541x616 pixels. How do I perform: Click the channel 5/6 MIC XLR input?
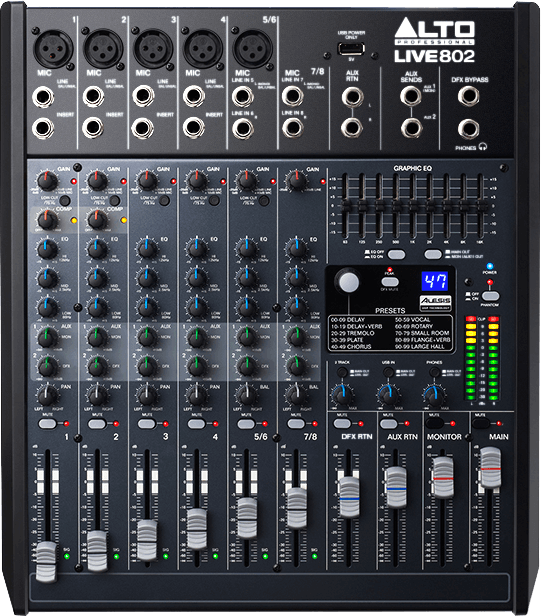252,49
